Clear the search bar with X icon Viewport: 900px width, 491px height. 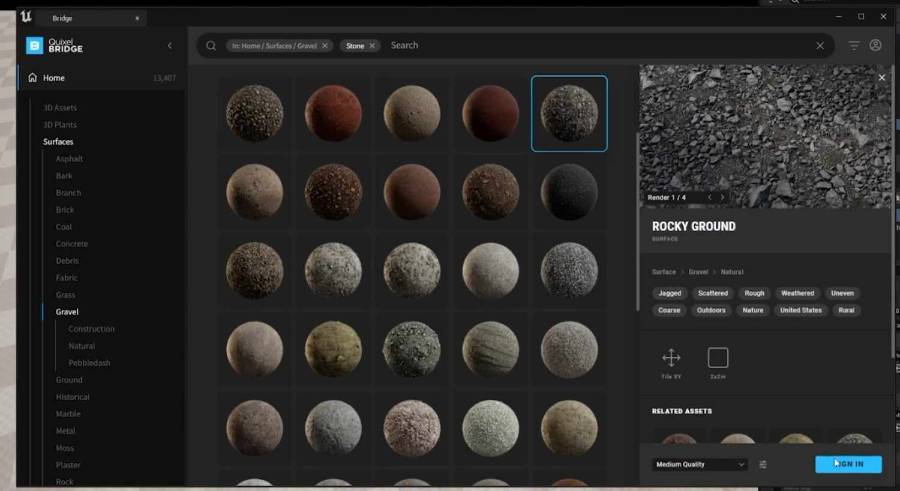820,45
